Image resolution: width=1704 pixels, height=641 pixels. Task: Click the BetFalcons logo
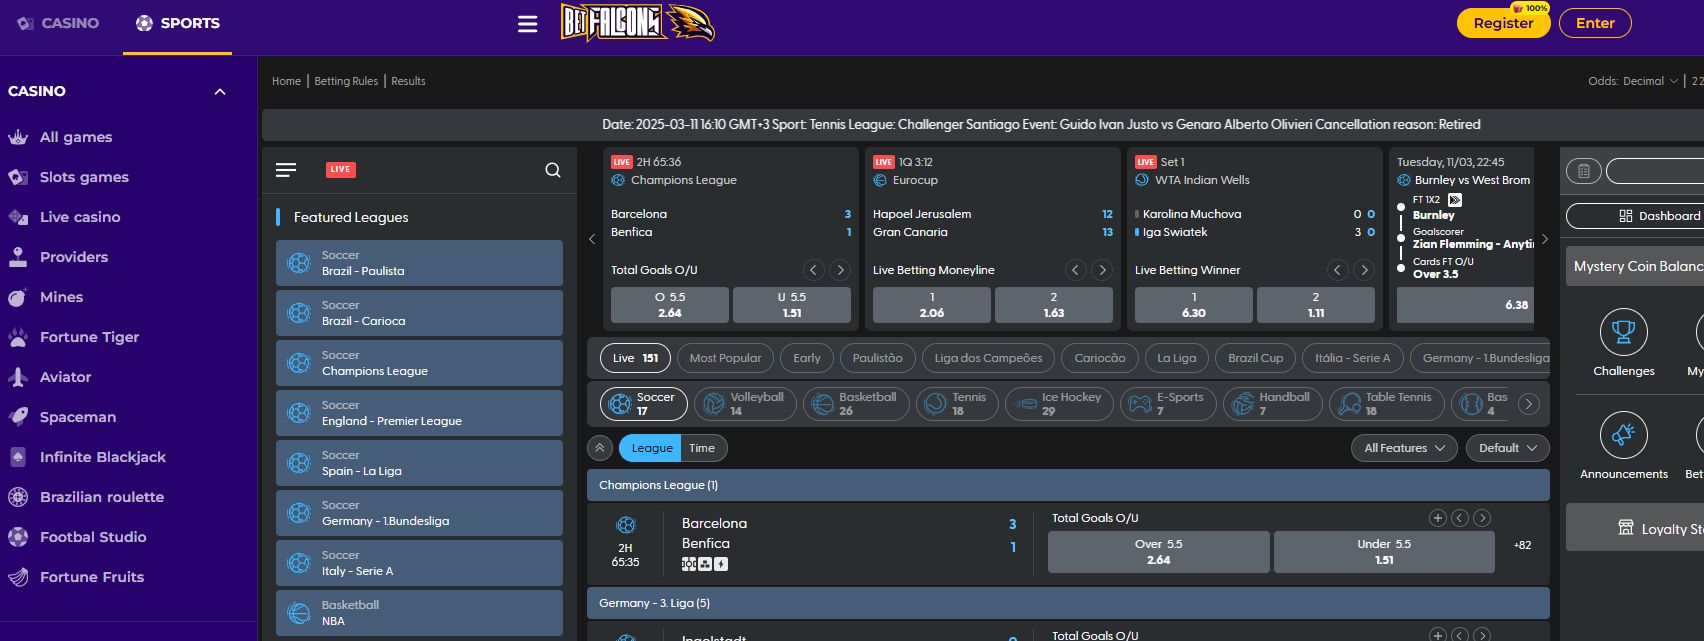point(638,22)
